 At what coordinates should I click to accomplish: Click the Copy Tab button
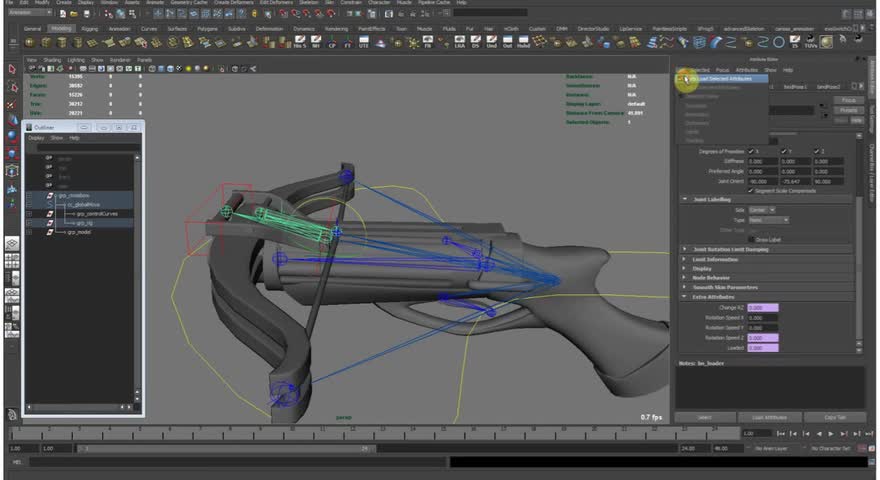pyautogui.click(x=835, y=417)
